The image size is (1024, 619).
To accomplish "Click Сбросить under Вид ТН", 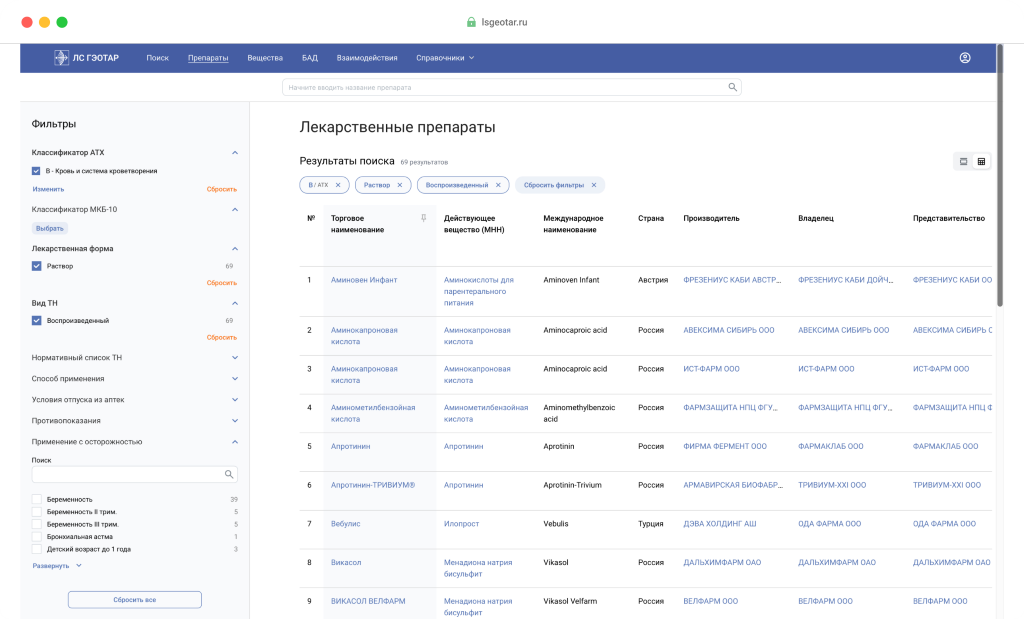I will point(221,338).
